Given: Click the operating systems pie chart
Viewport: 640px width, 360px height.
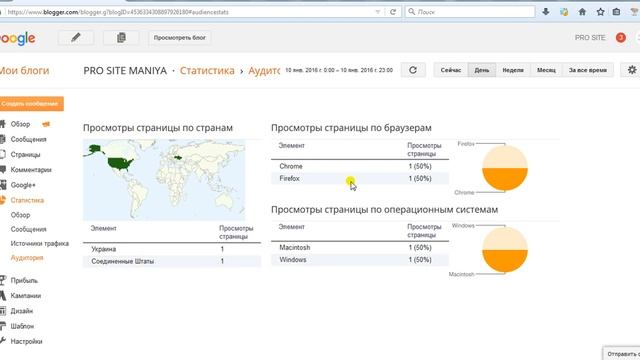Looking at the screenshot, I should point(505,249).
